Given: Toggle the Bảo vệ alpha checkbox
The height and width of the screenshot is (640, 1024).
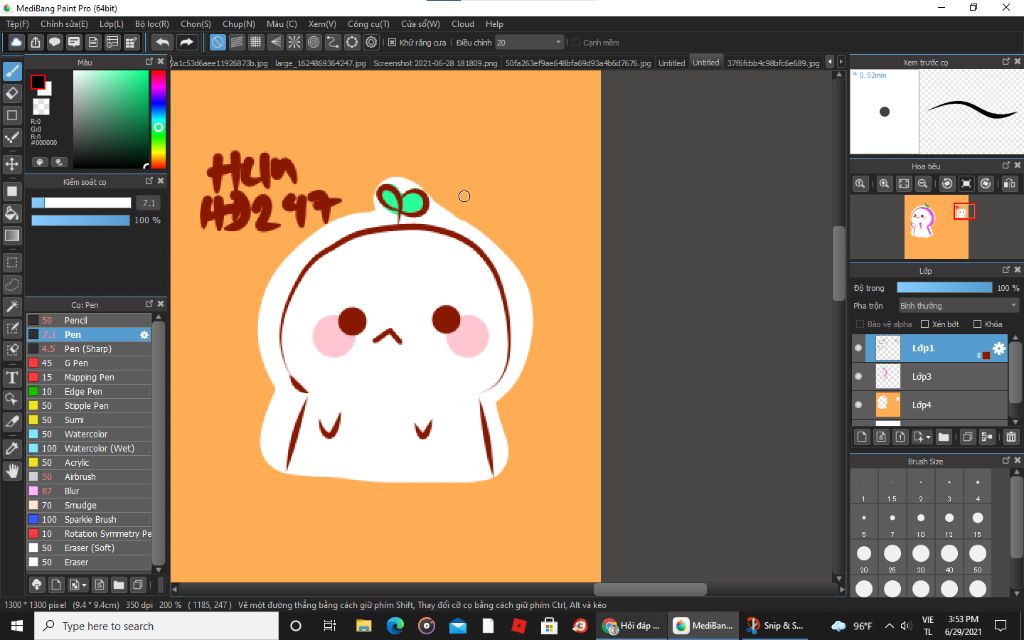Looking at the screenshot, I should (x=859, y=324).
